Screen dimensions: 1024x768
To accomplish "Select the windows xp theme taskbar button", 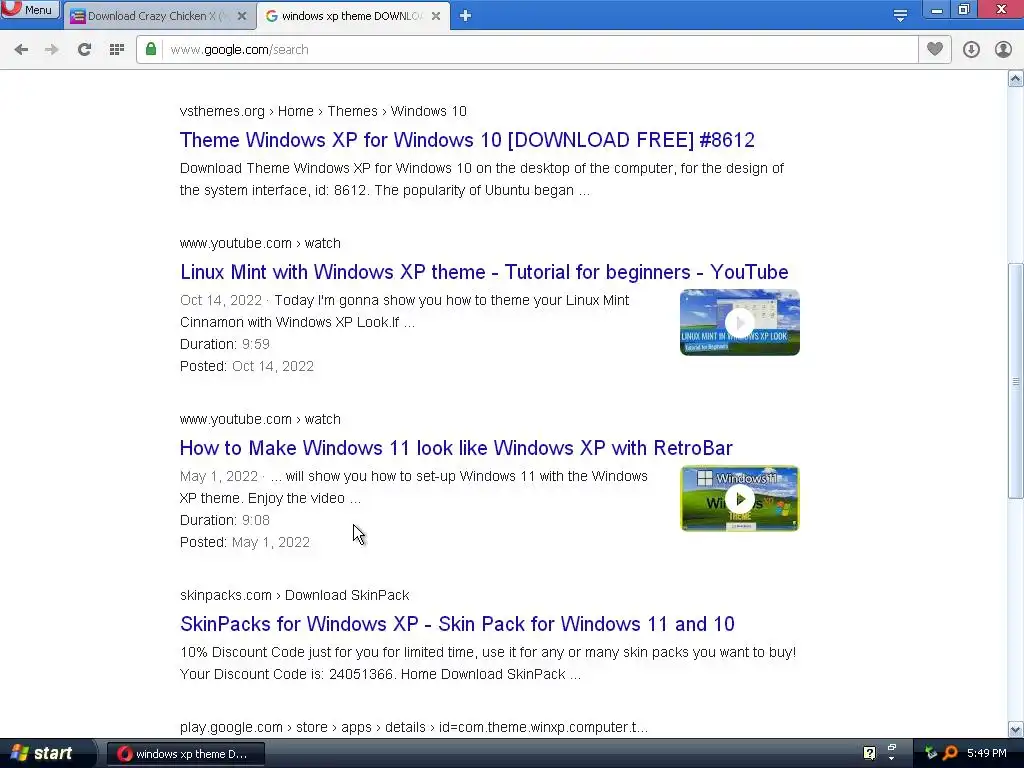I will point(185,754).
